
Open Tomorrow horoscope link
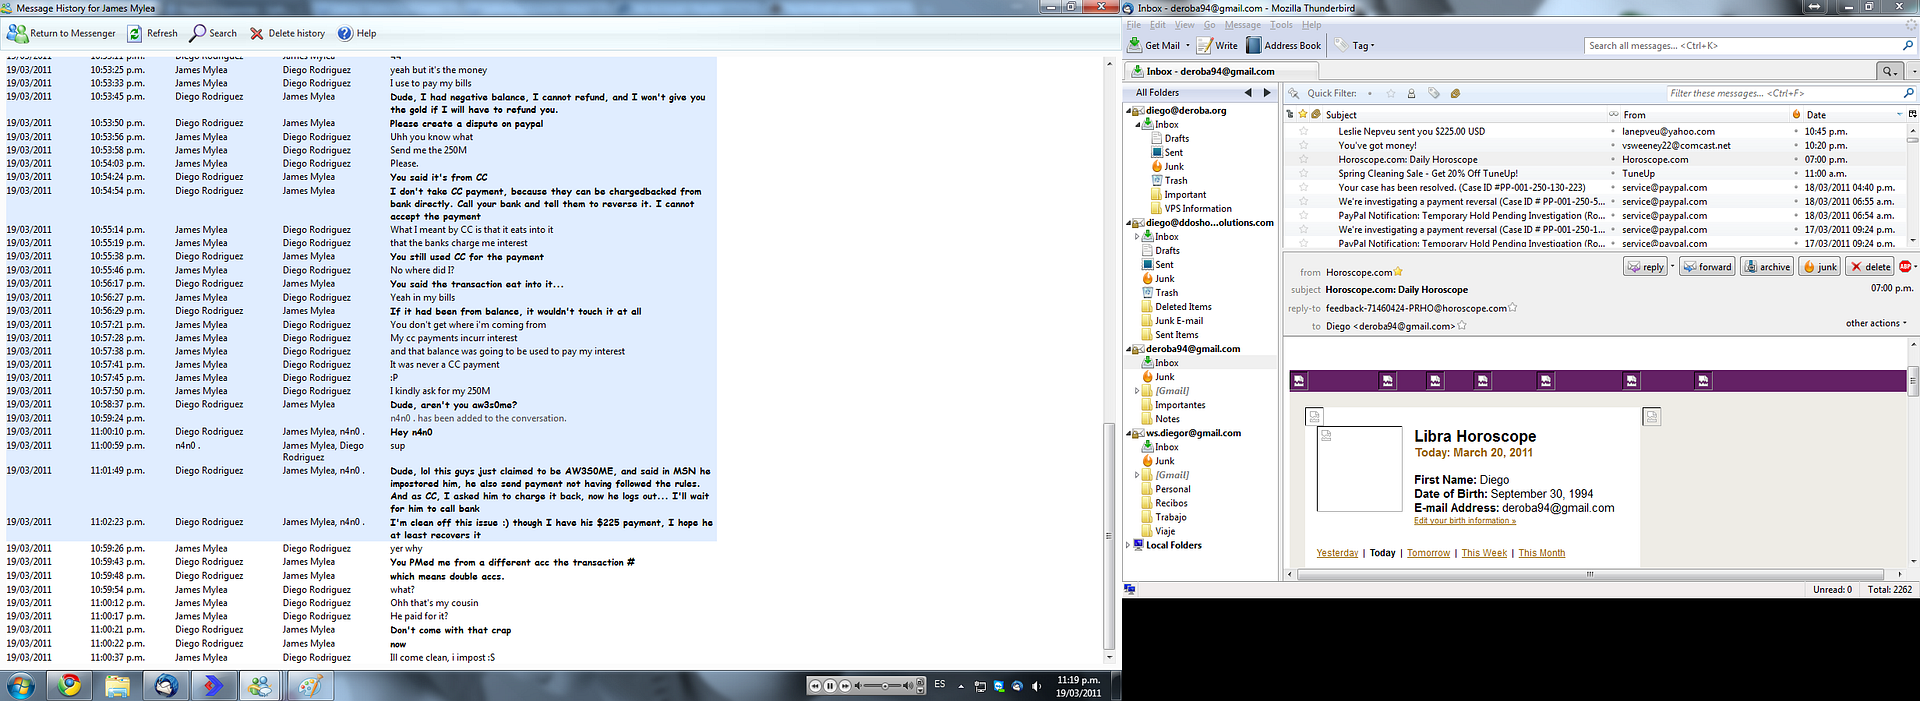[1428, 553]
